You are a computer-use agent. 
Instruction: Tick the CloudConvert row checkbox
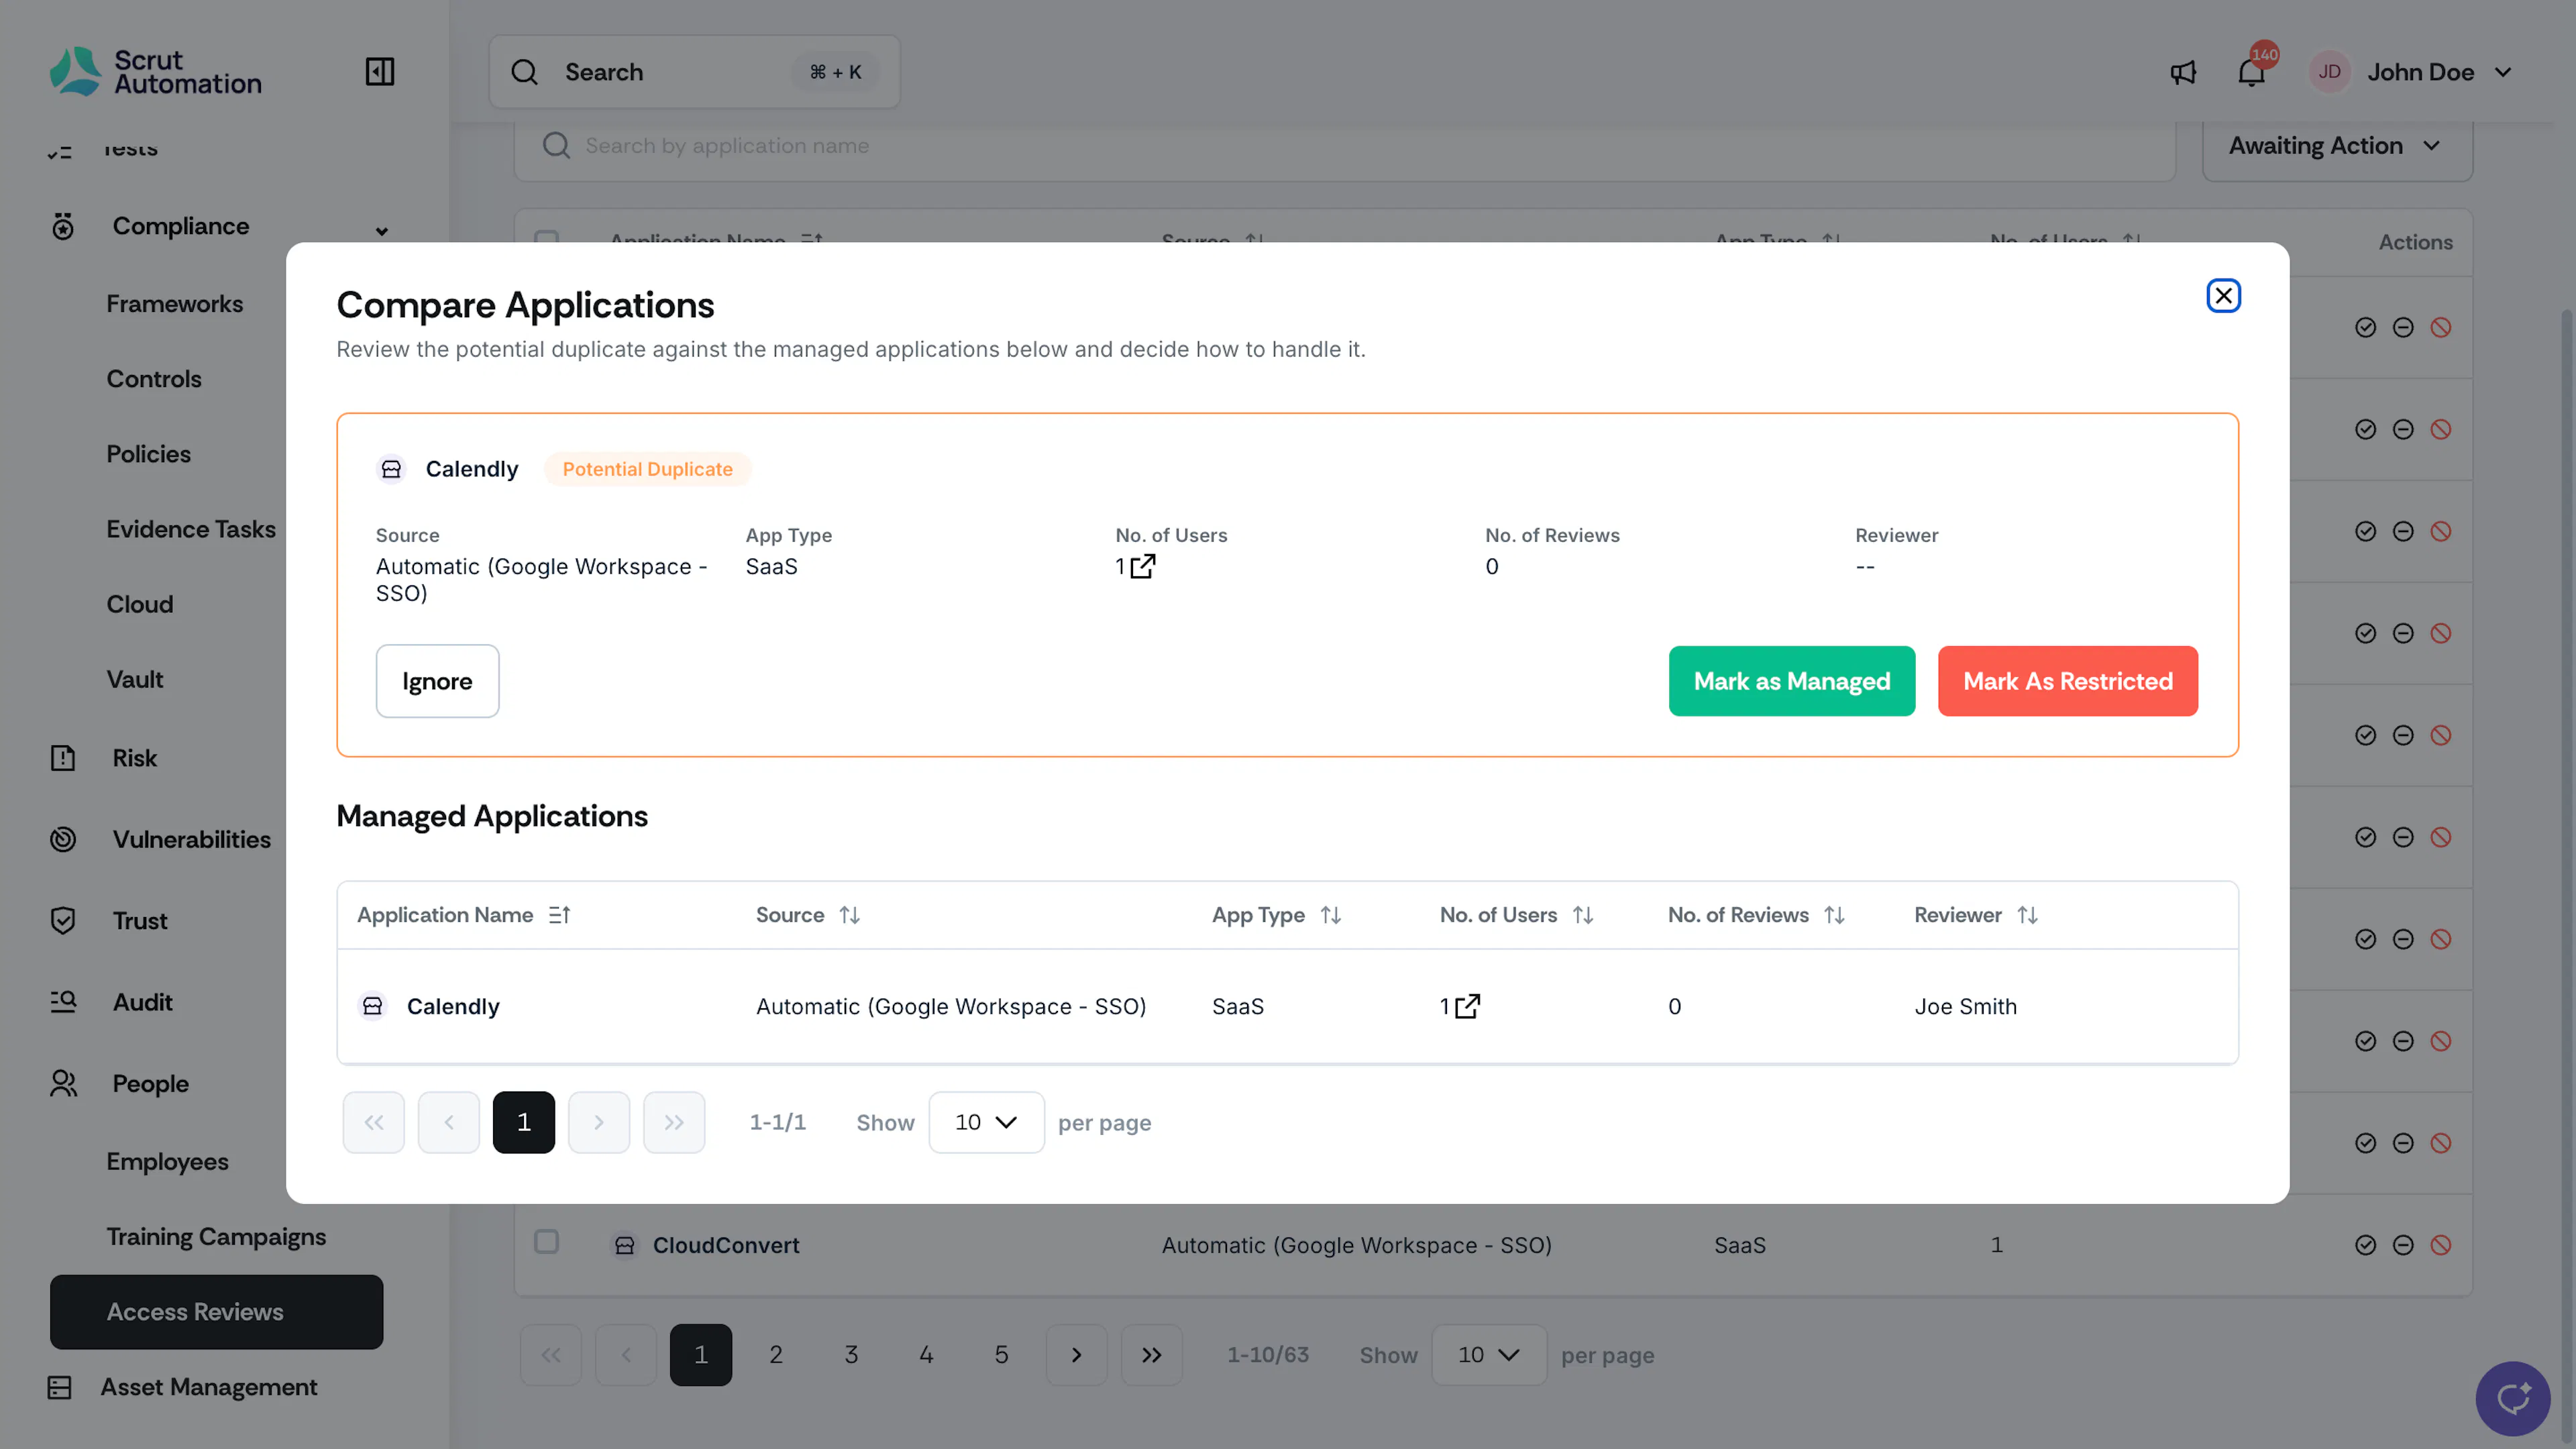(x=546, y=1242)
